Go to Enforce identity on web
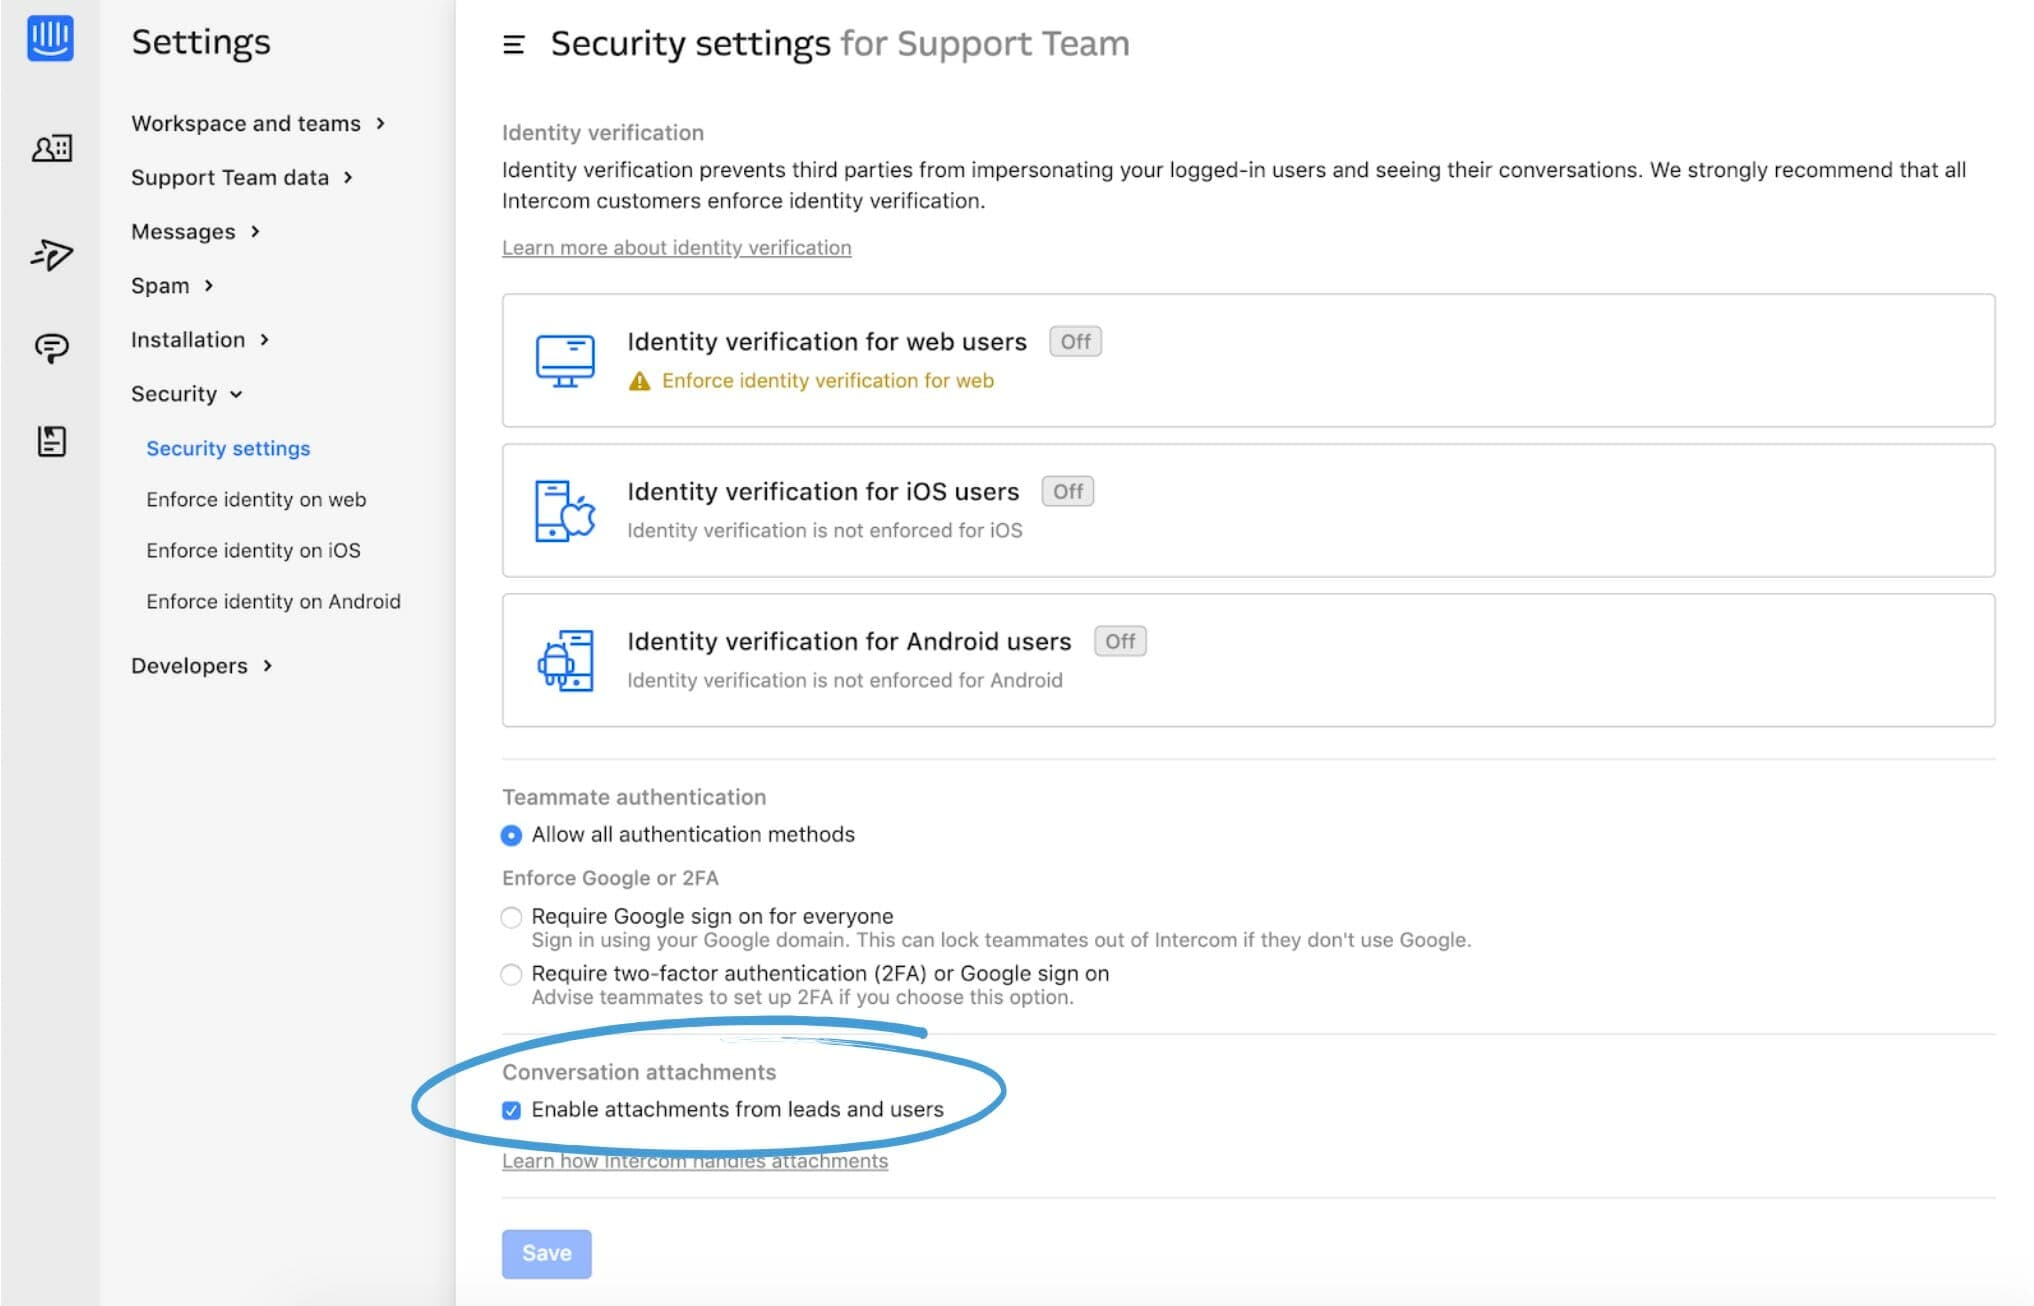This screenshot has width=2034, height=1306. pos(256,500)
